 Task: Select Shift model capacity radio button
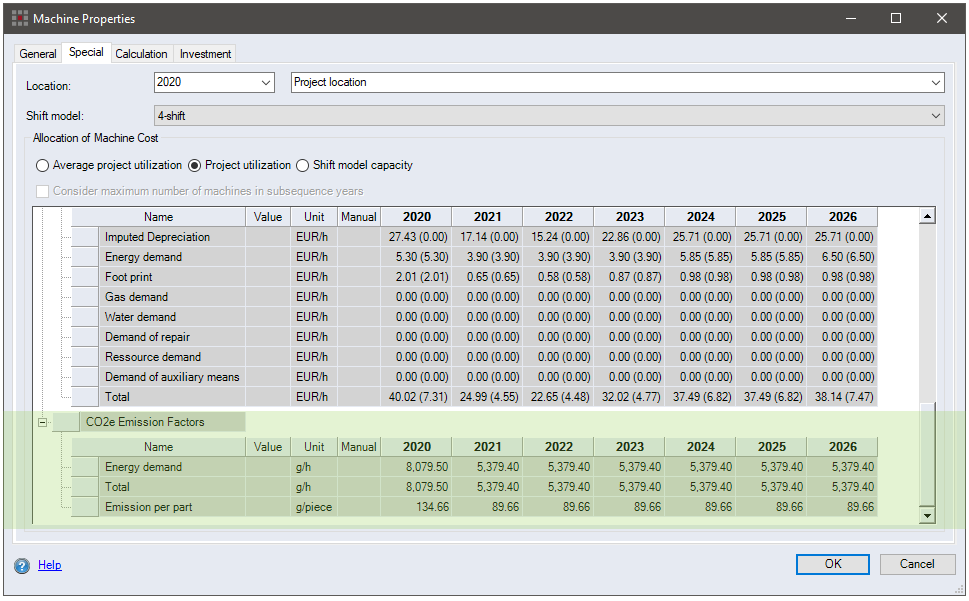click(x=303, y=165)
